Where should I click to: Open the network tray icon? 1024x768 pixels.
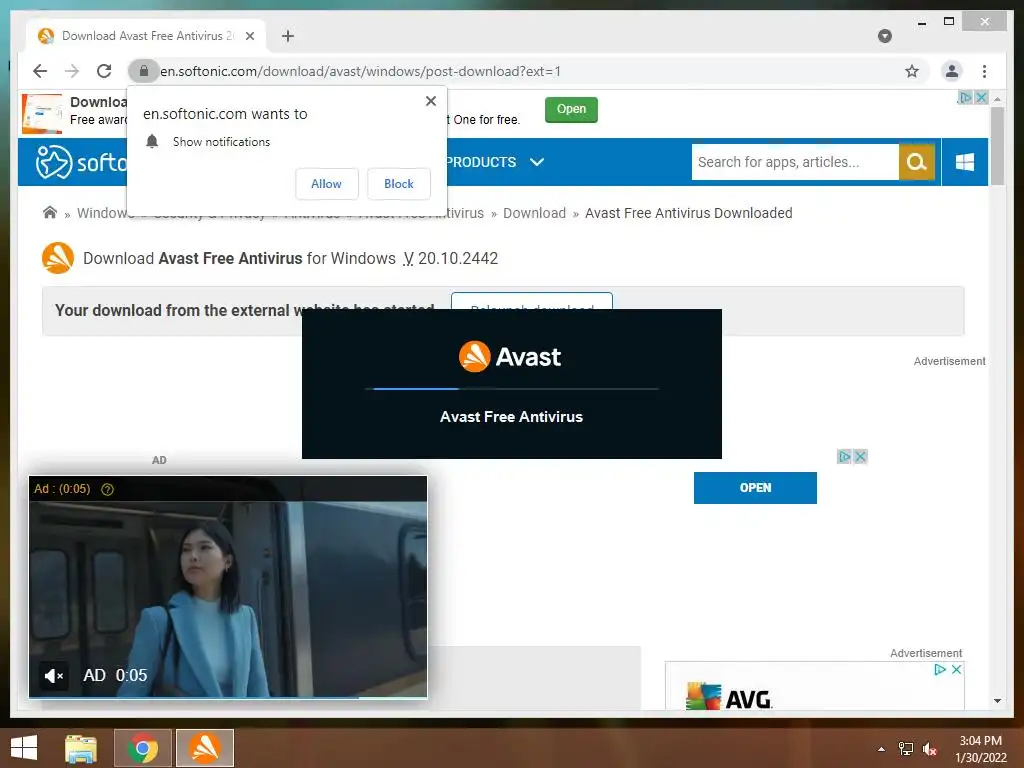click(x=905, y=749)
